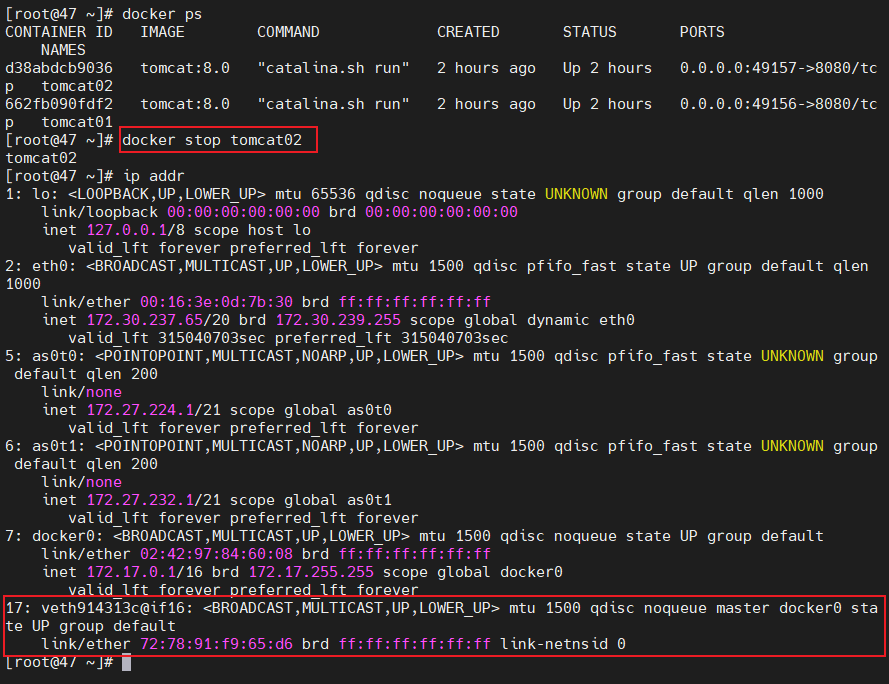
Task: Click docker0 IP address 172.17.0.1
Action: tap(122, 572)
